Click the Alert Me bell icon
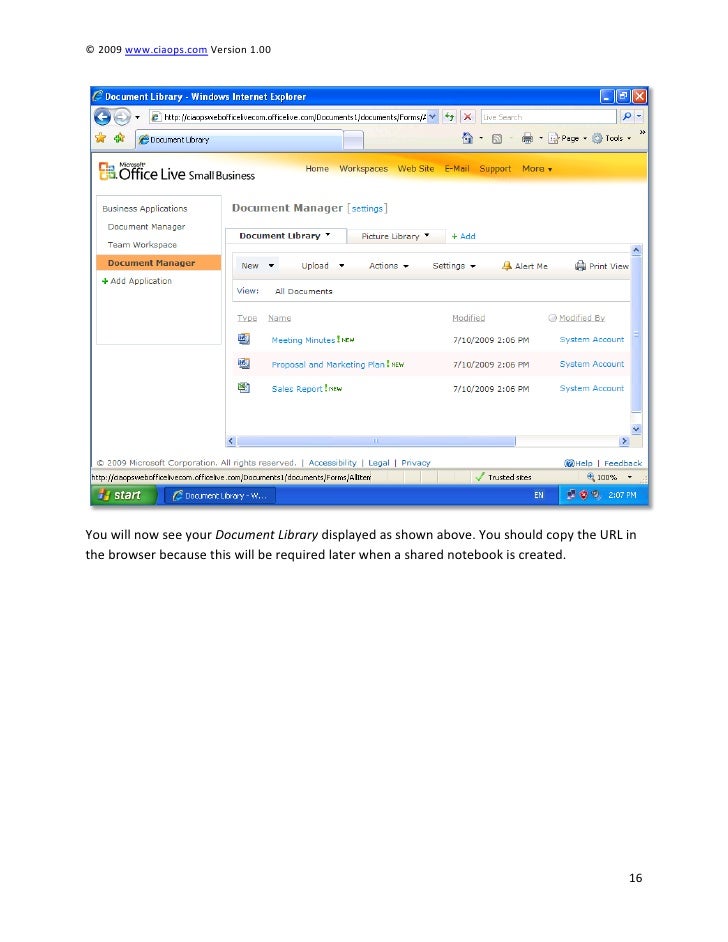The height and width of the screenshot is (942, 728). pyautogui.click(x=506, y=266)
